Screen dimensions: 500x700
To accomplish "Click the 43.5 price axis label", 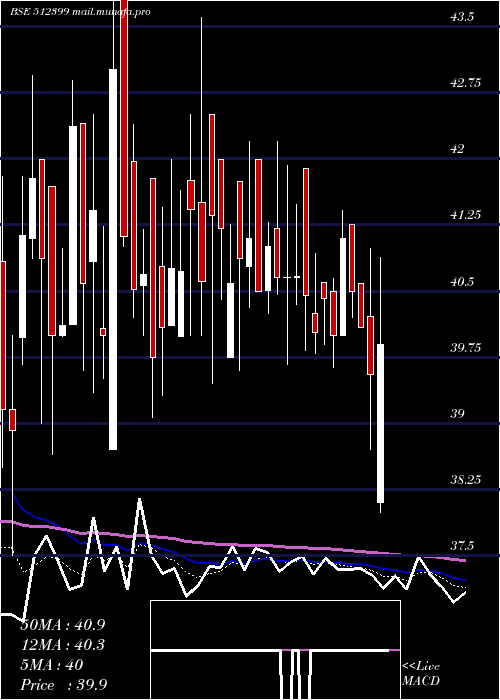I will click(462, 17).
